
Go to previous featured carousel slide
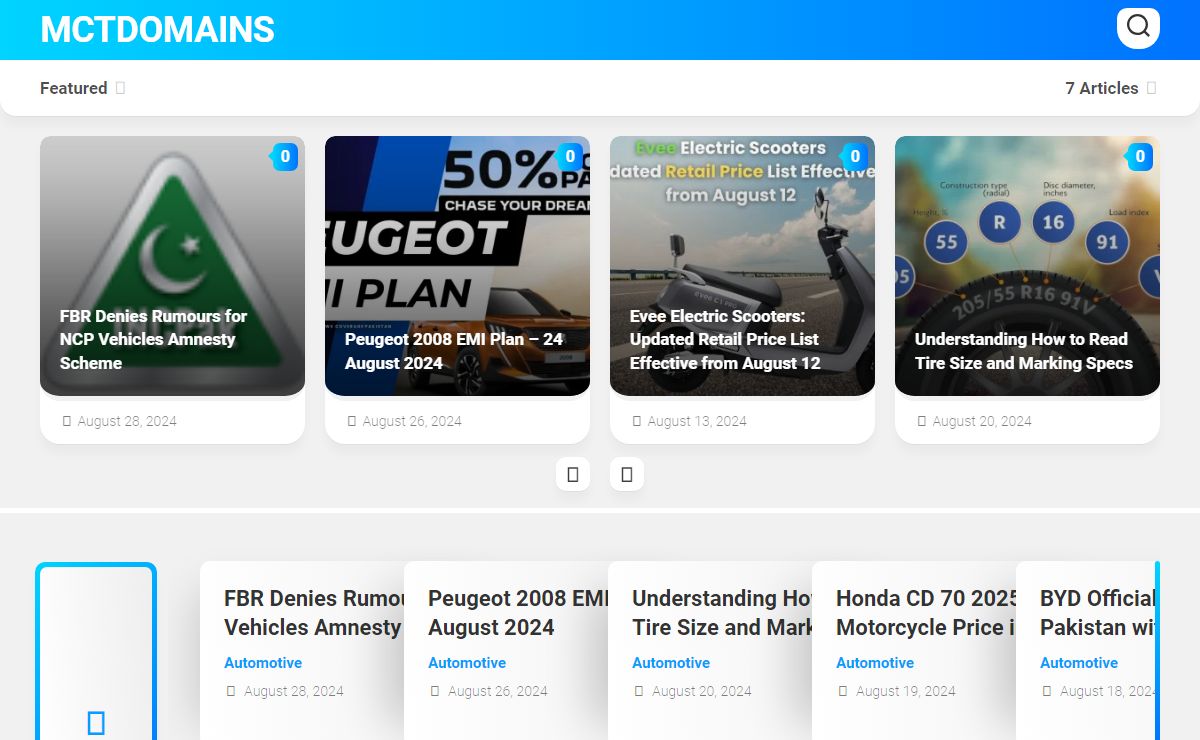point(573,474)
